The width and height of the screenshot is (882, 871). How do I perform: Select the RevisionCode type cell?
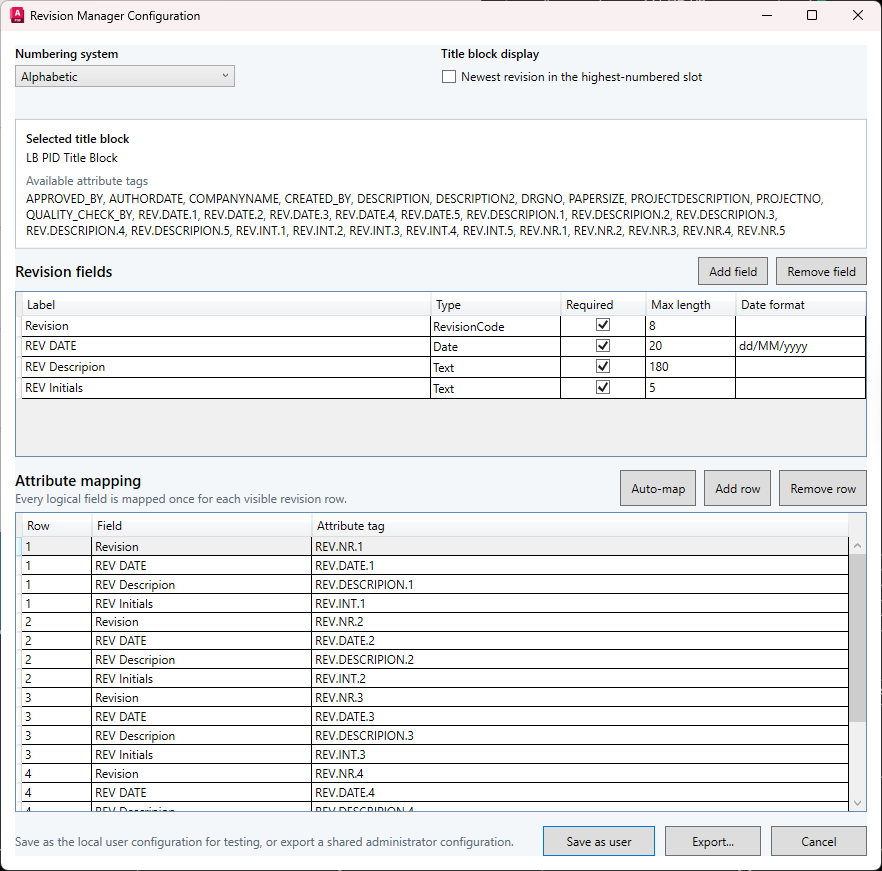495,326
